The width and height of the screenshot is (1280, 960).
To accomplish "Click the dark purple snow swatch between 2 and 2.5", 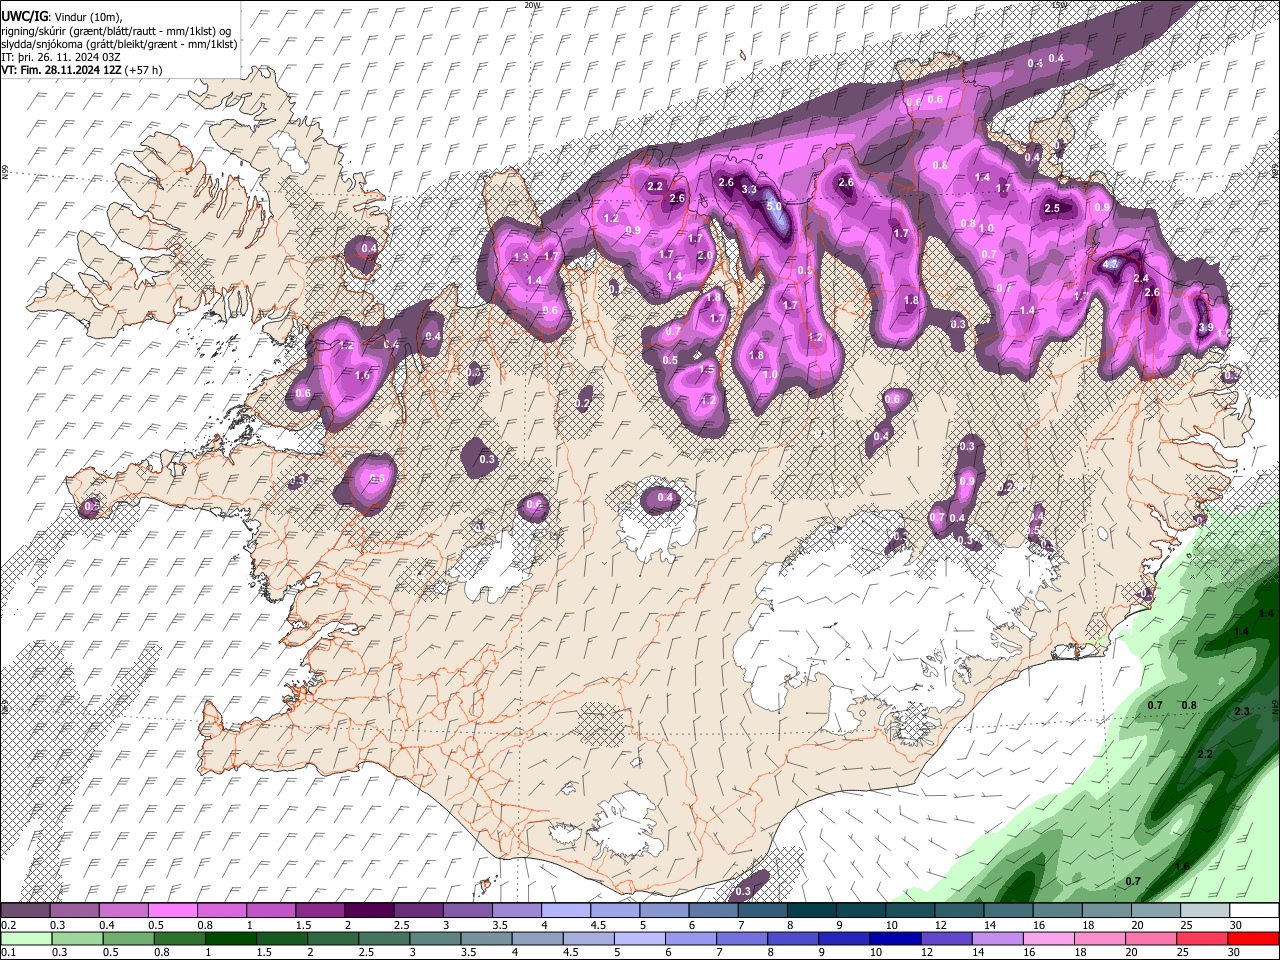I will click(369, 910).
